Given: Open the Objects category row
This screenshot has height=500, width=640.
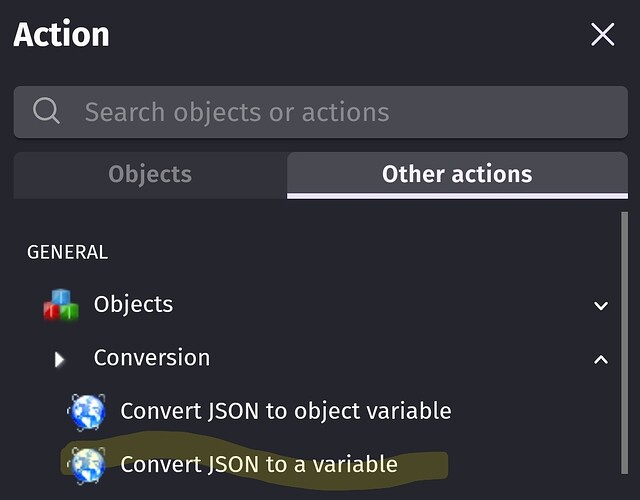Looking at the screenshot, I should (322, 305).
